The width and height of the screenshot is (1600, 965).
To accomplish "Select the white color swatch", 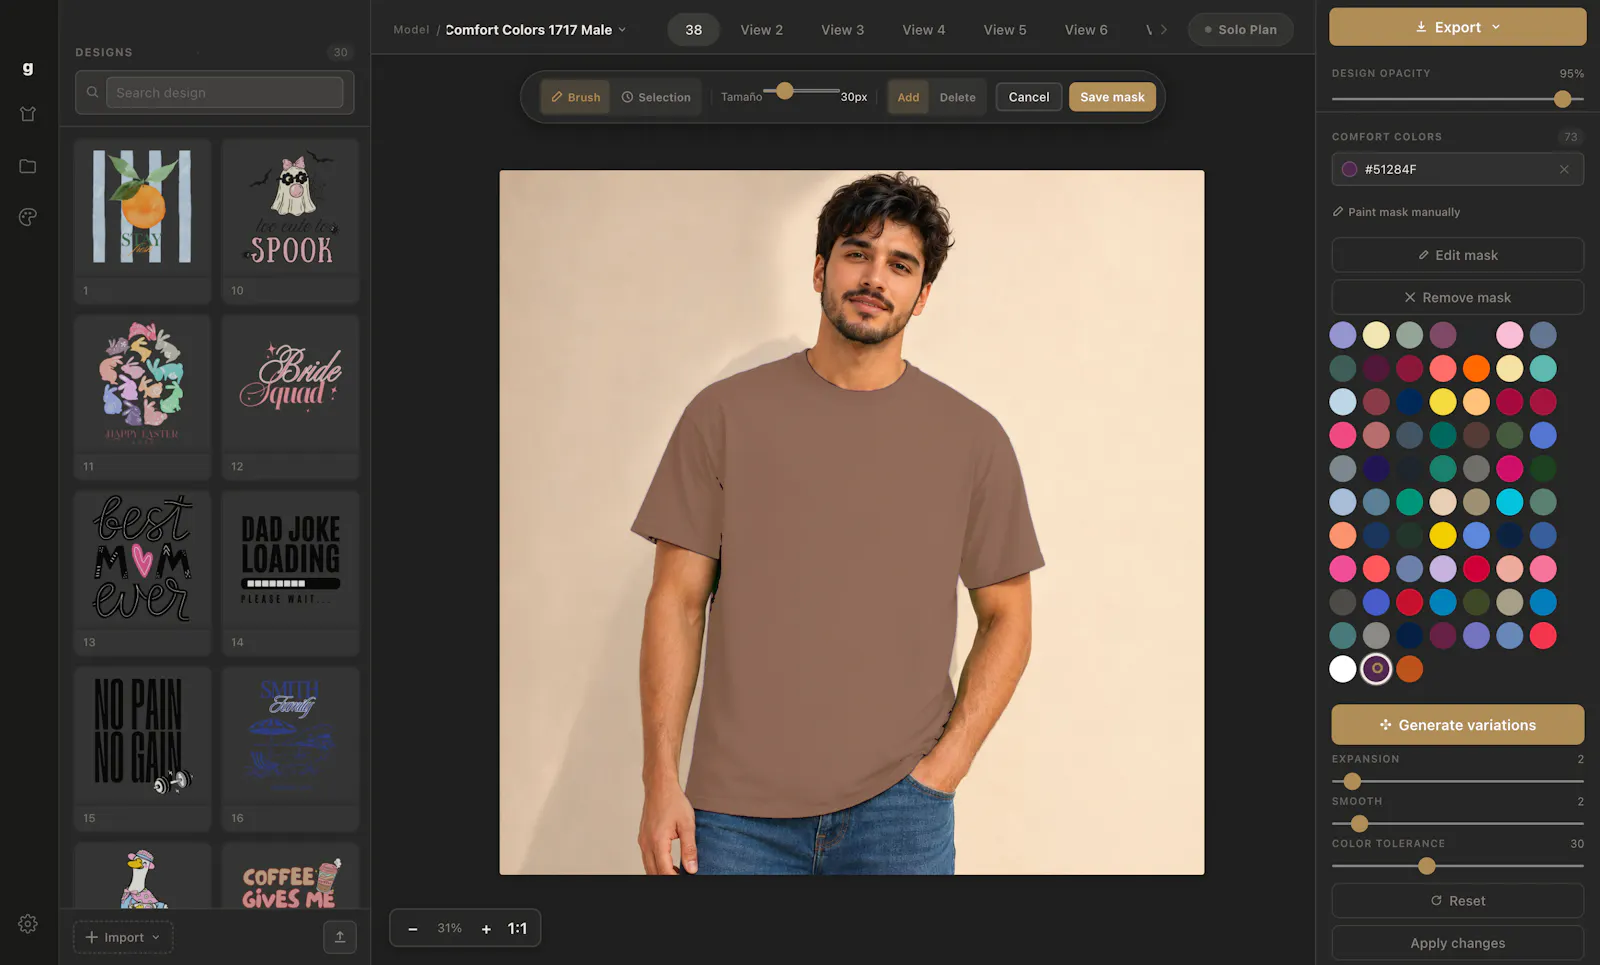I will click(x=1343, y=669).
